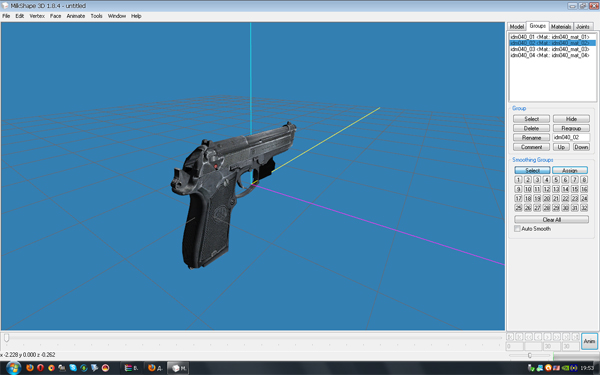Screen dimensions: 600x375
Task: Open the Animate menu
Action: 76,16
